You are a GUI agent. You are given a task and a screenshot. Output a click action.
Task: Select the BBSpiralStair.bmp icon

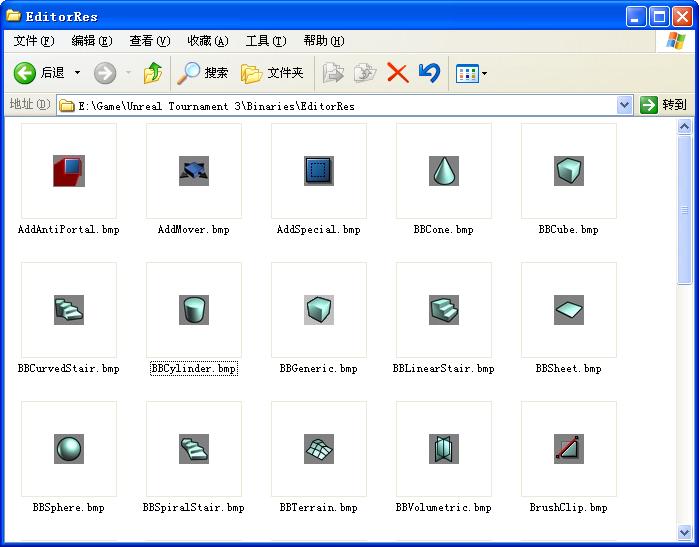[x=193, y=449]
